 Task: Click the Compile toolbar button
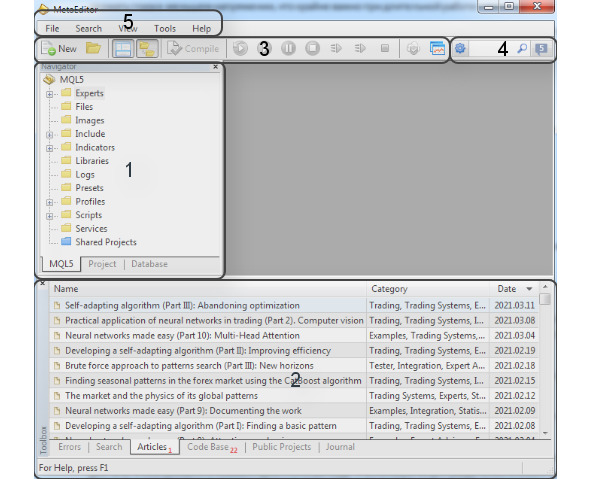point(193,49)
